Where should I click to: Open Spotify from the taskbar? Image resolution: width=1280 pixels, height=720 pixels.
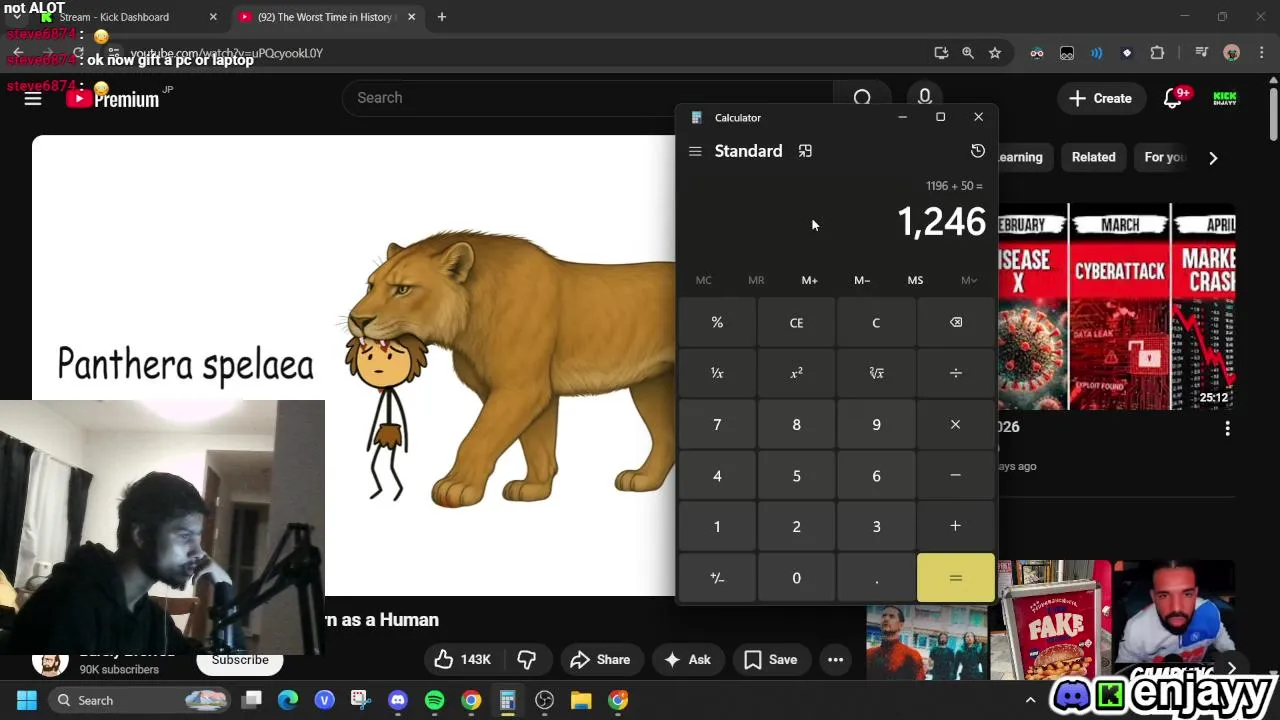click(434, 700)
